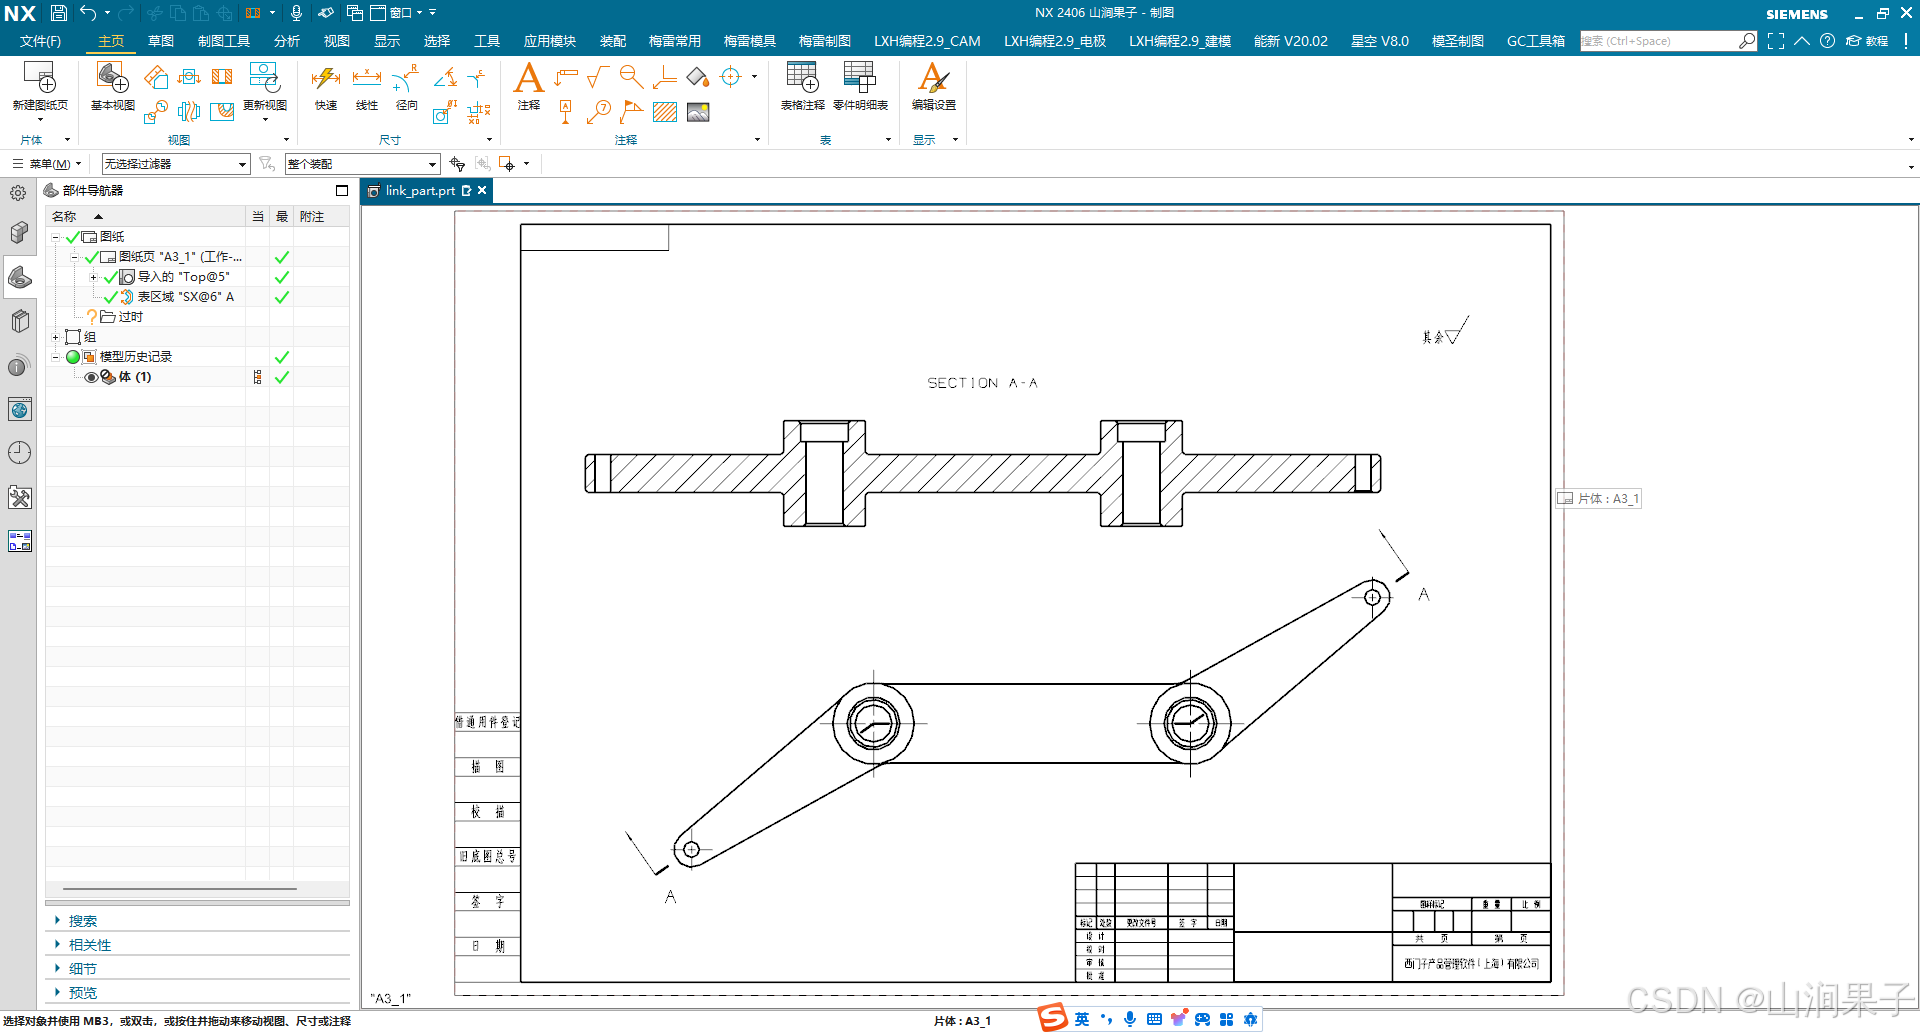Toggle checkmark on 导入的 "Top@5" view
Viewport: 1920px width, 1032px height.
point(110,277)
